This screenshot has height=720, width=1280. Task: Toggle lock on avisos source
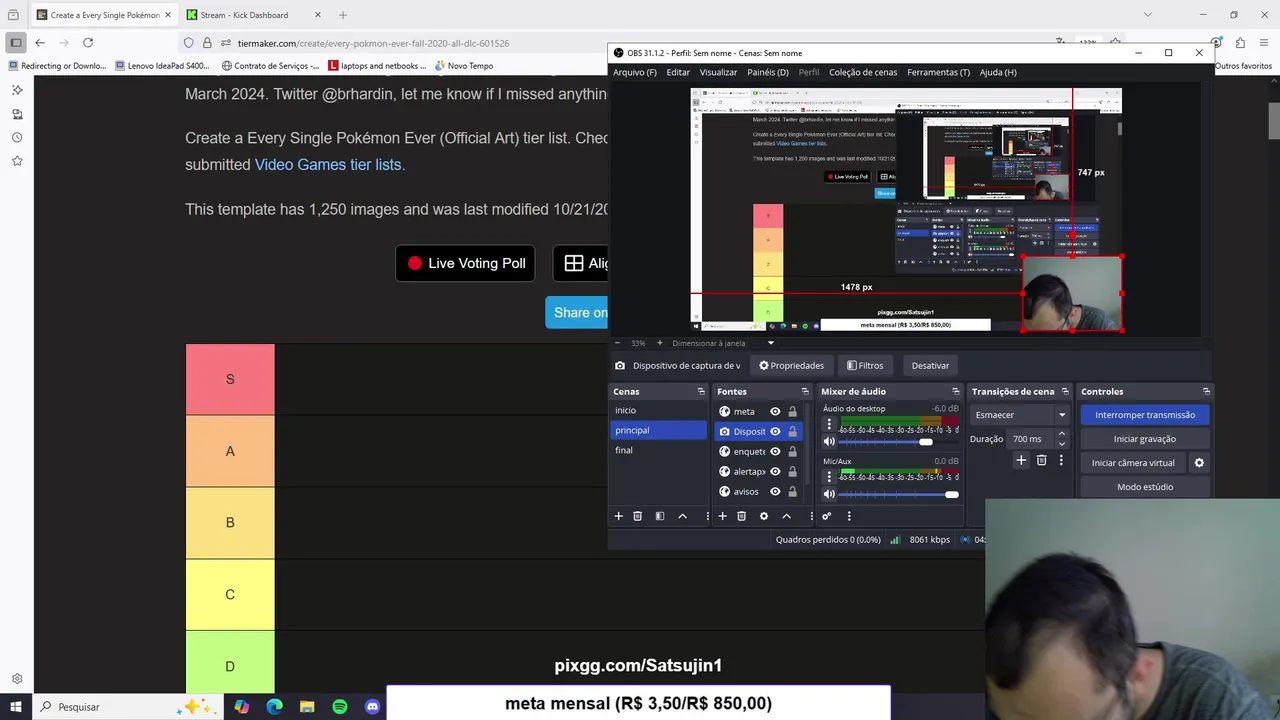[793, 491]
